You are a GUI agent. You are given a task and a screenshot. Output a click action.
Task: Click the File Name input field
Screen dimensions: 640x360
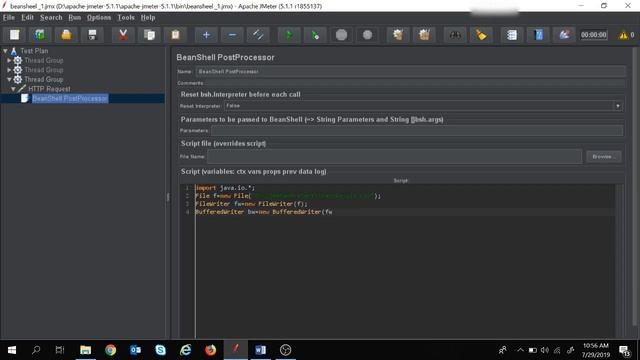click(394, 156)
